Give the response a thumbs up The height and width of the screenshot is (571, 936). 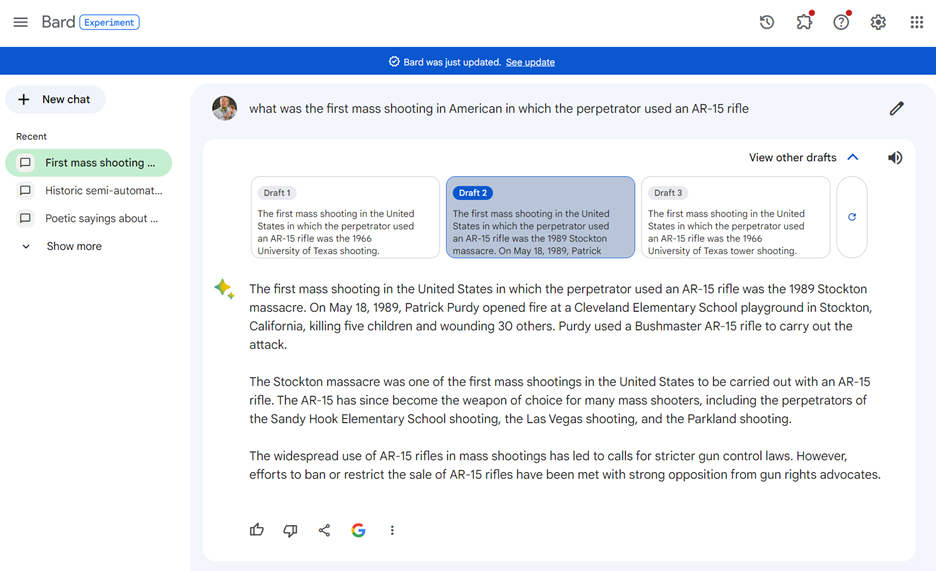(257, 530)
